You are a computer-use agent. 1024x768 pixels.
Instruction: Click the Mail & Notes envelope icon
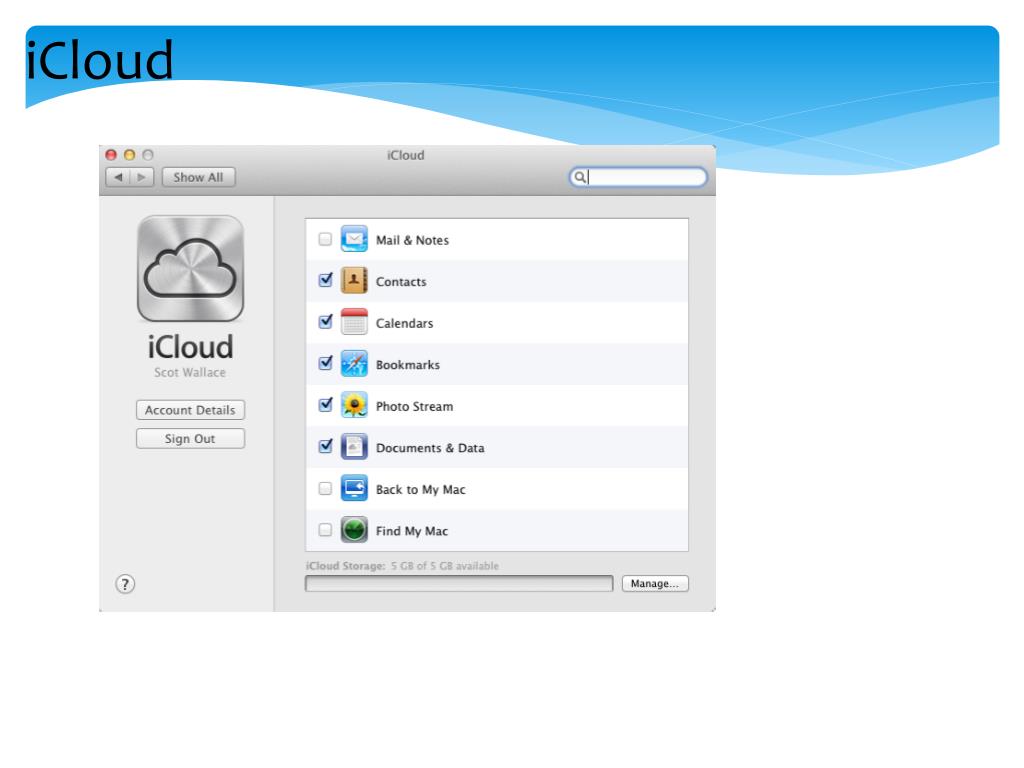point(354,239)
